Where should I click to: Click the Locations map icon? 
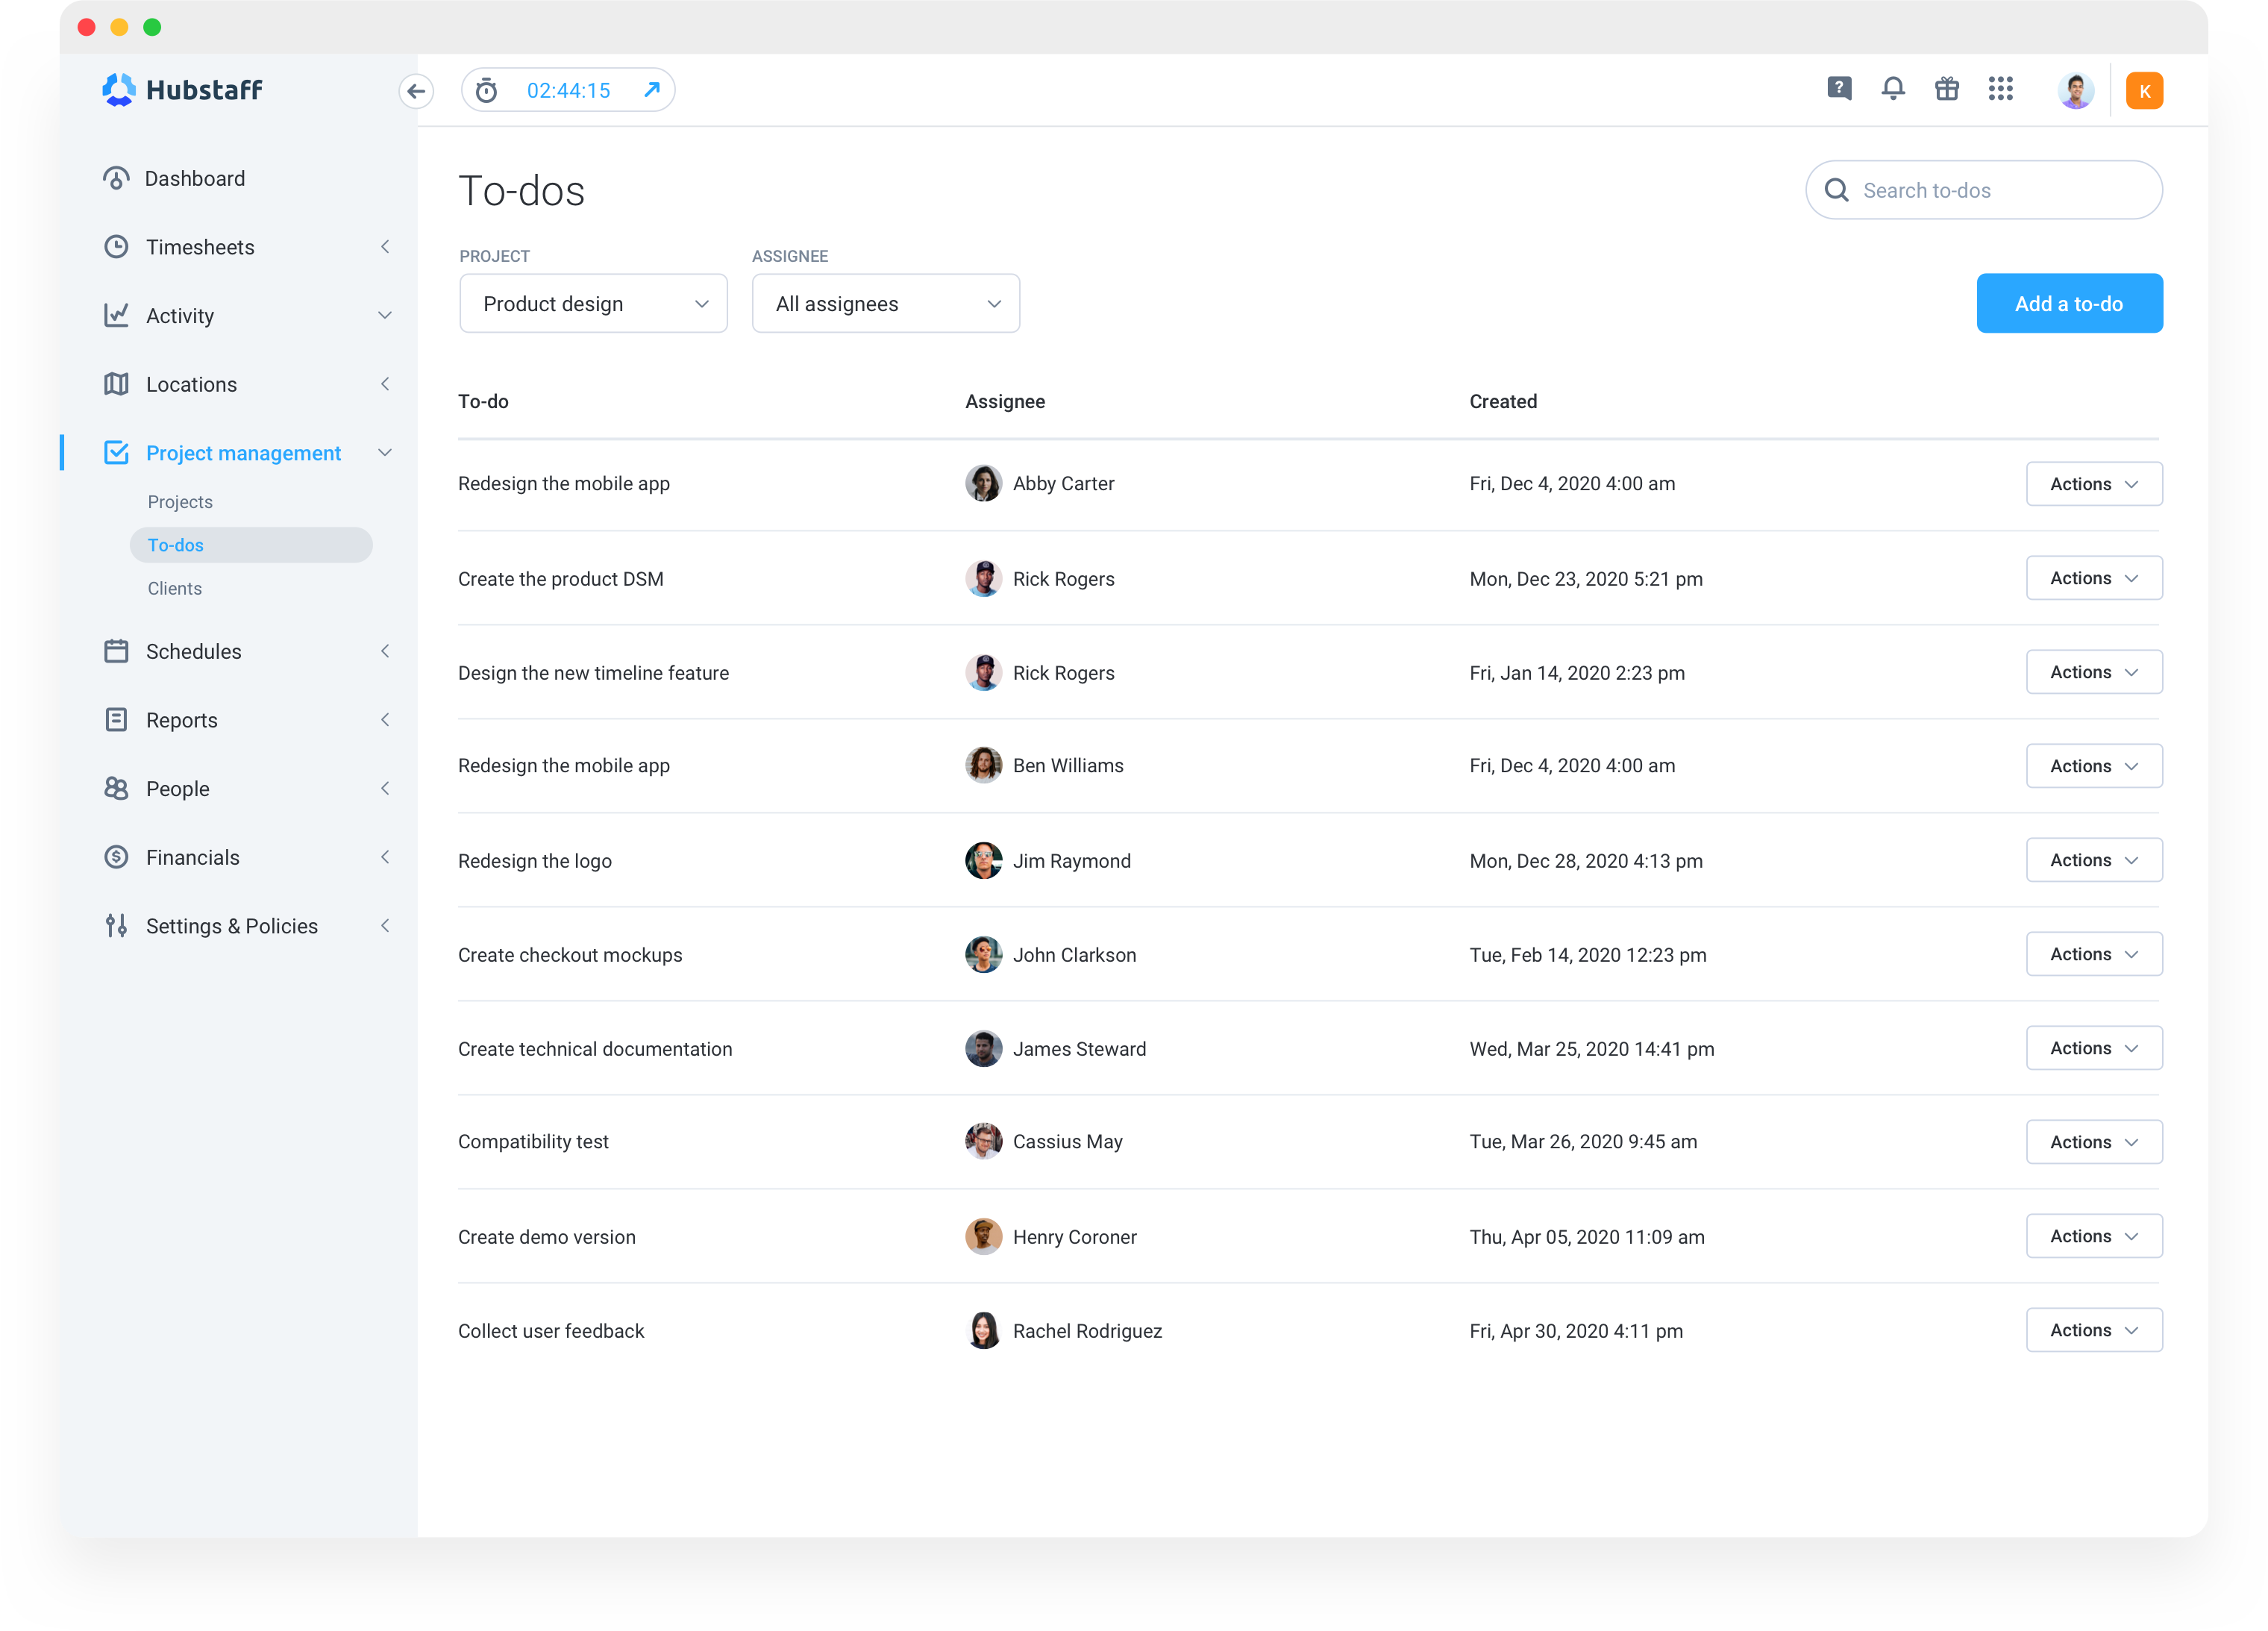[116, 384]
